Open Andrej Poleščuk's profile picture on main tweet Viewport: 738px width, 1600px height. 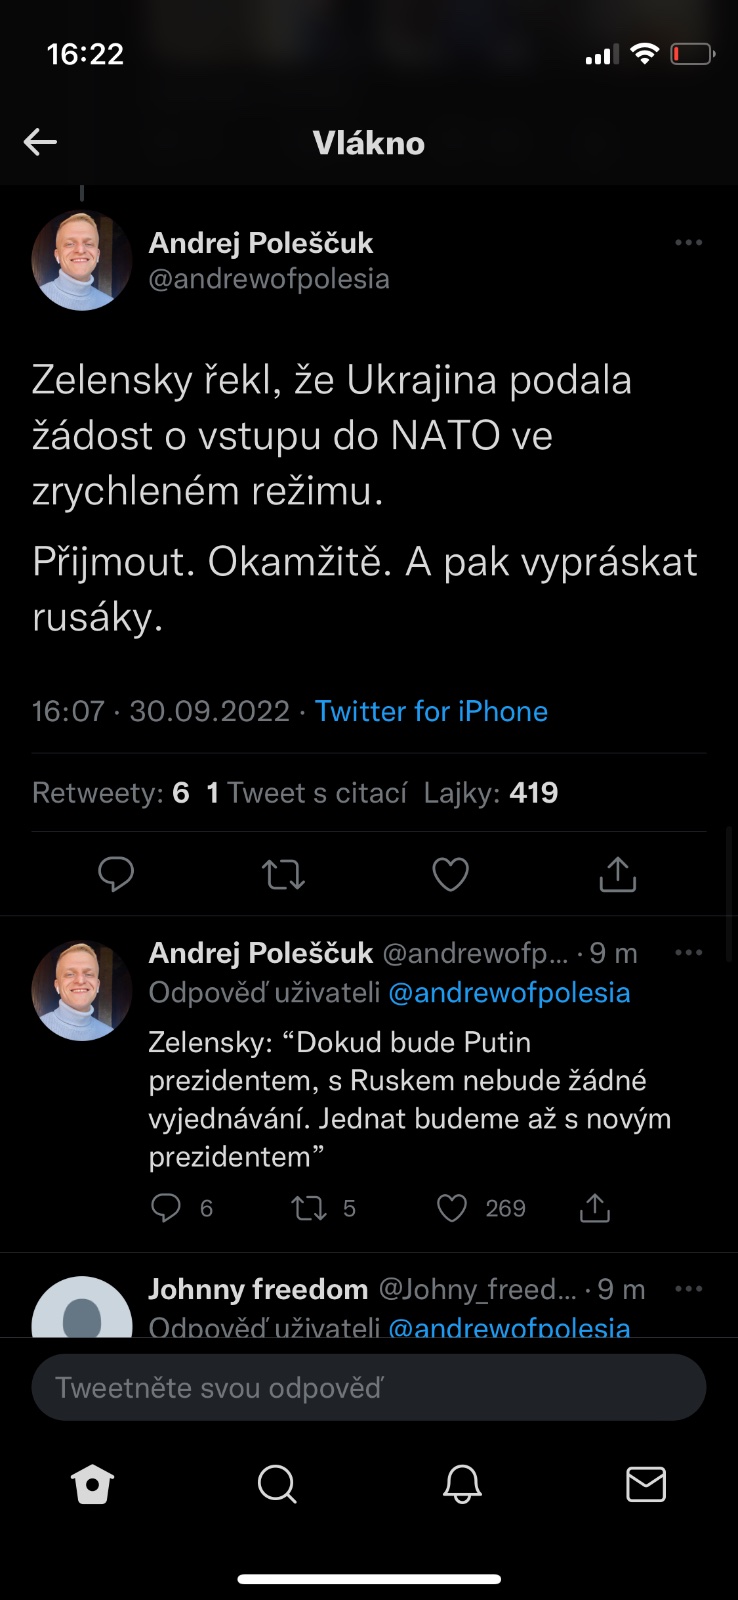82,261
